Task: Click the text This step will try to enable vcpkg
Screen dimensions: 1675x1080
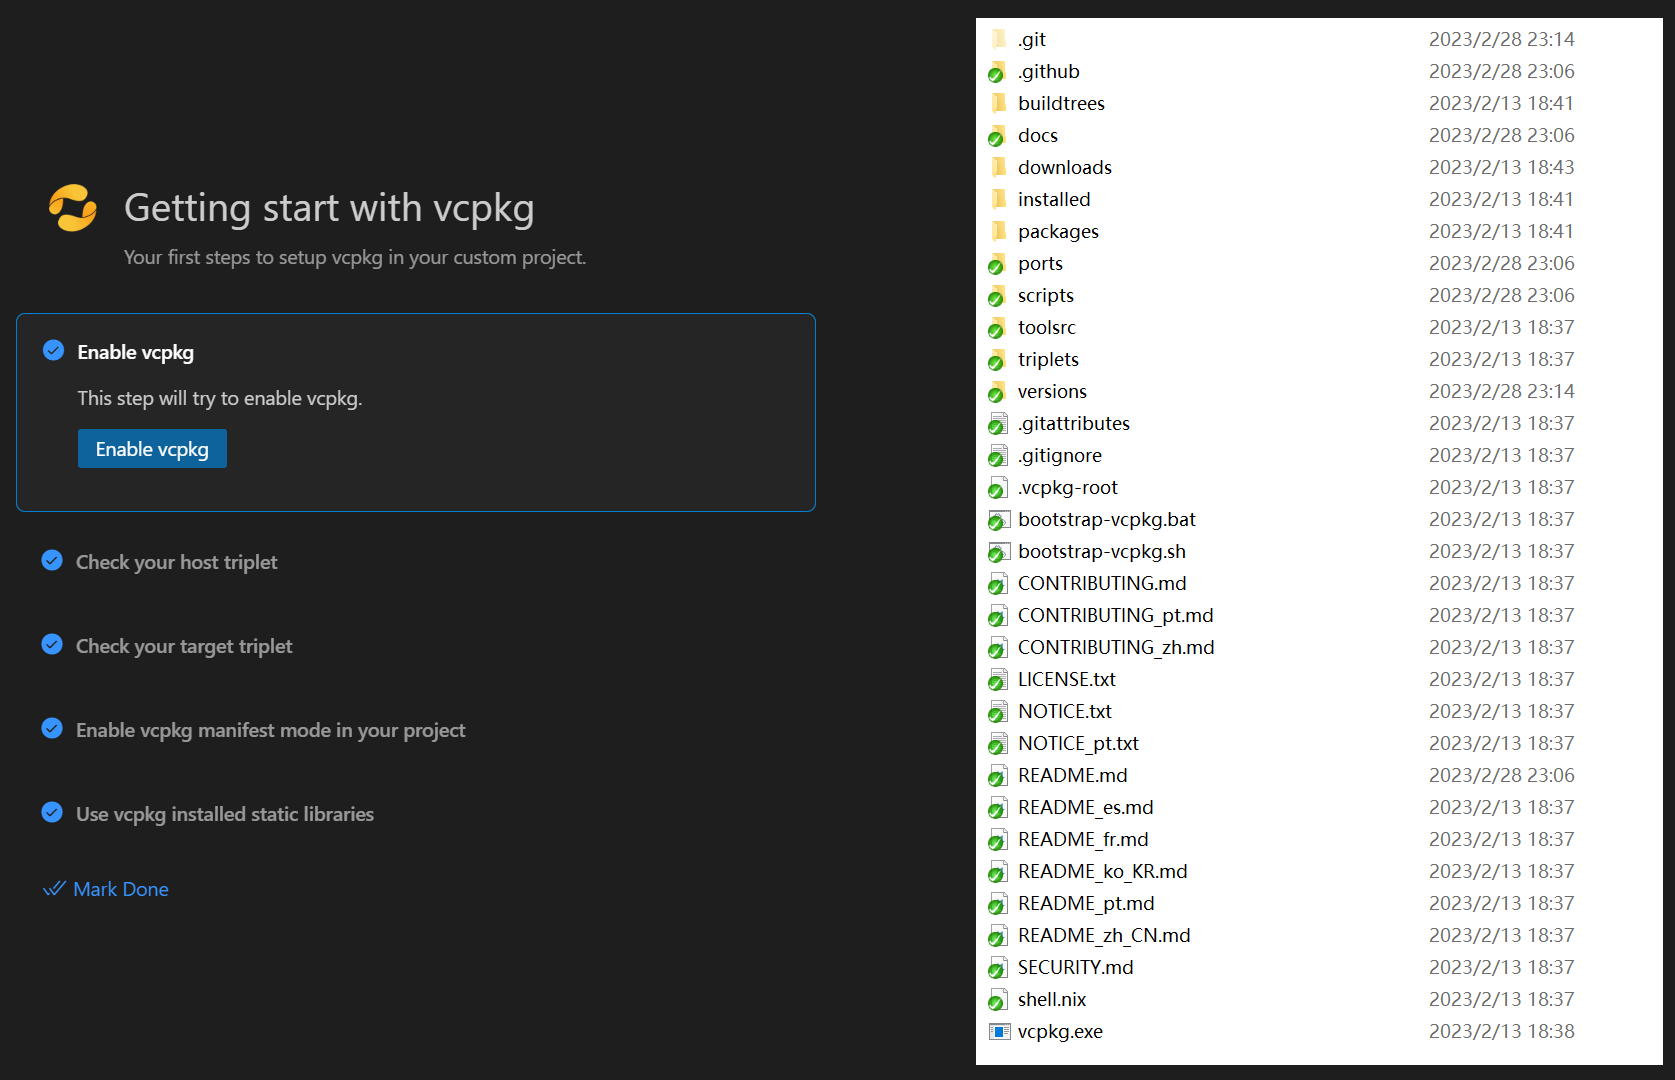Action: point(220,398)
